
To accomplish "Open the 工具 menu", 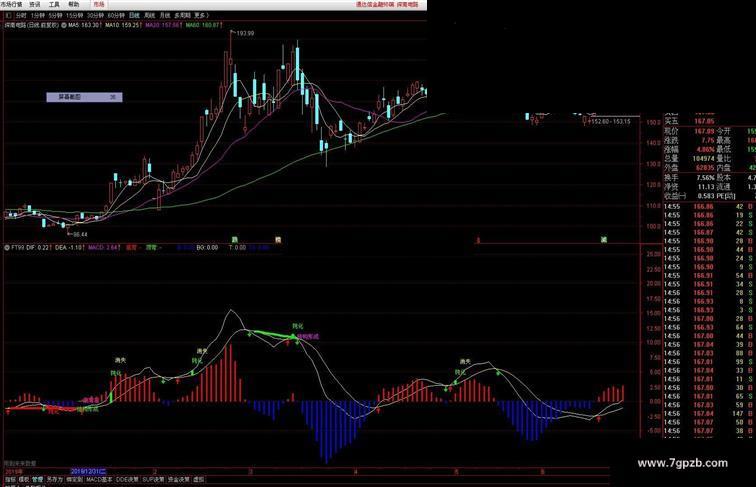I will point(54,4).
